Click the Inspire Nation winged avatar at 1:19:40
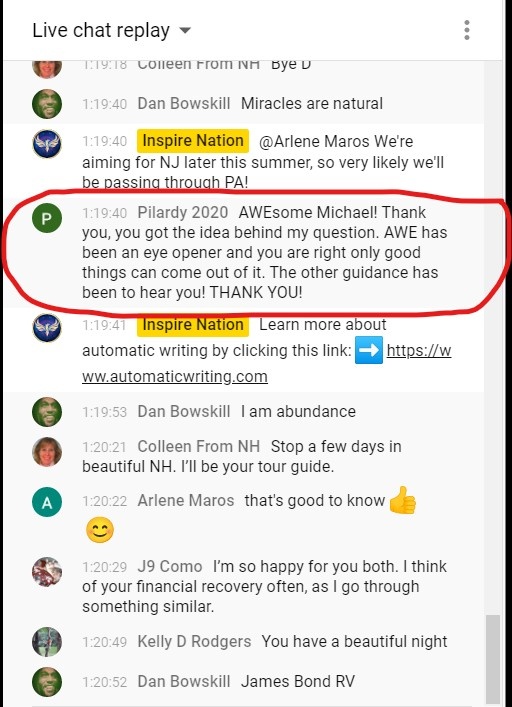This screenshot has width=512, height=707. [47, 144]
